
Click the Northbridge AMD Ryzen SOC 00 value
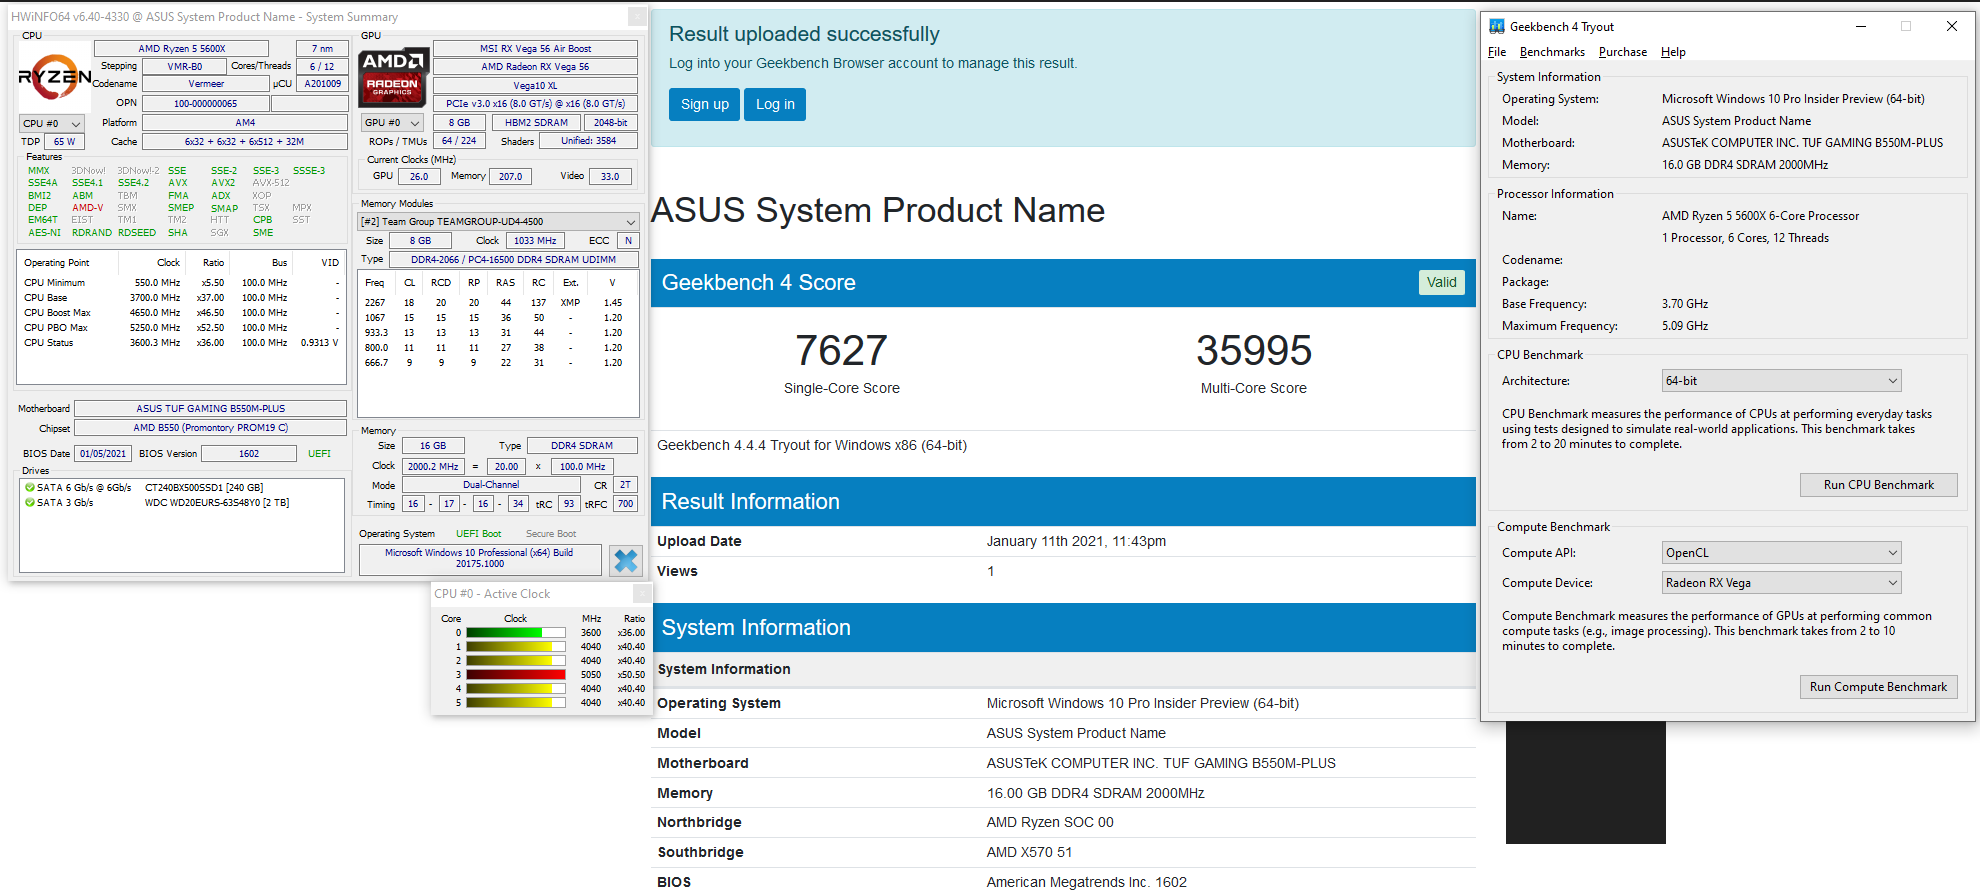[x=1050, y=822]
